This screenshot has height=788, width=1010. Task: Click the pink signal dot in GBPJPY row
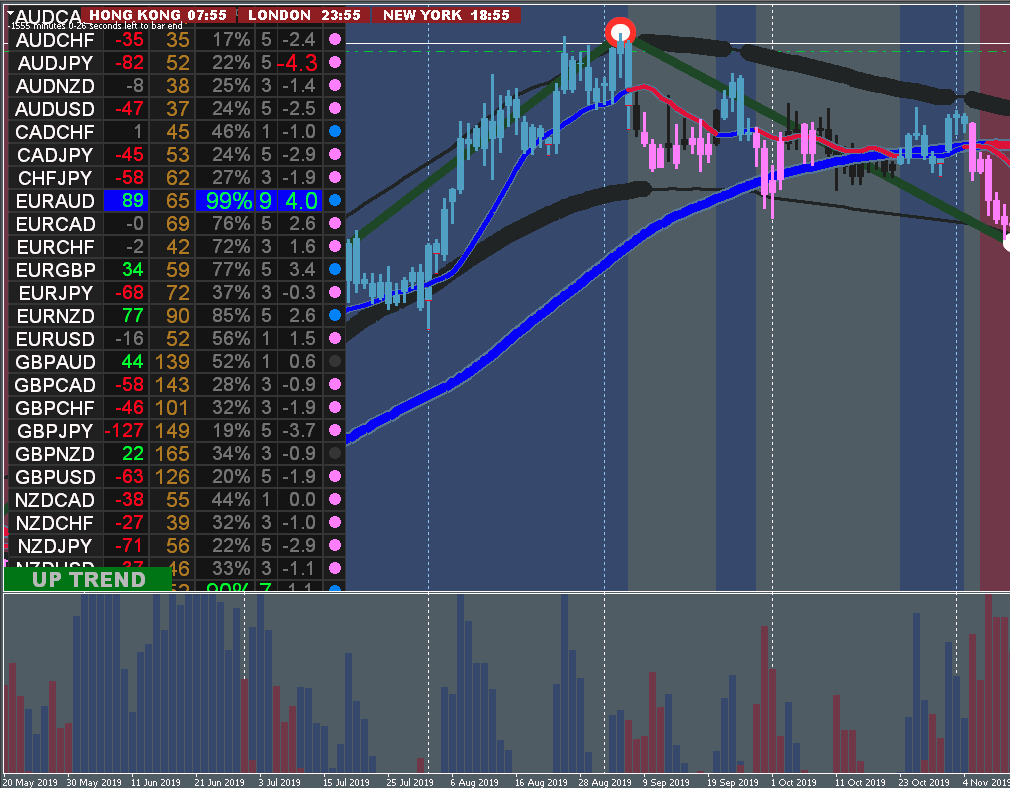(335, 430)
